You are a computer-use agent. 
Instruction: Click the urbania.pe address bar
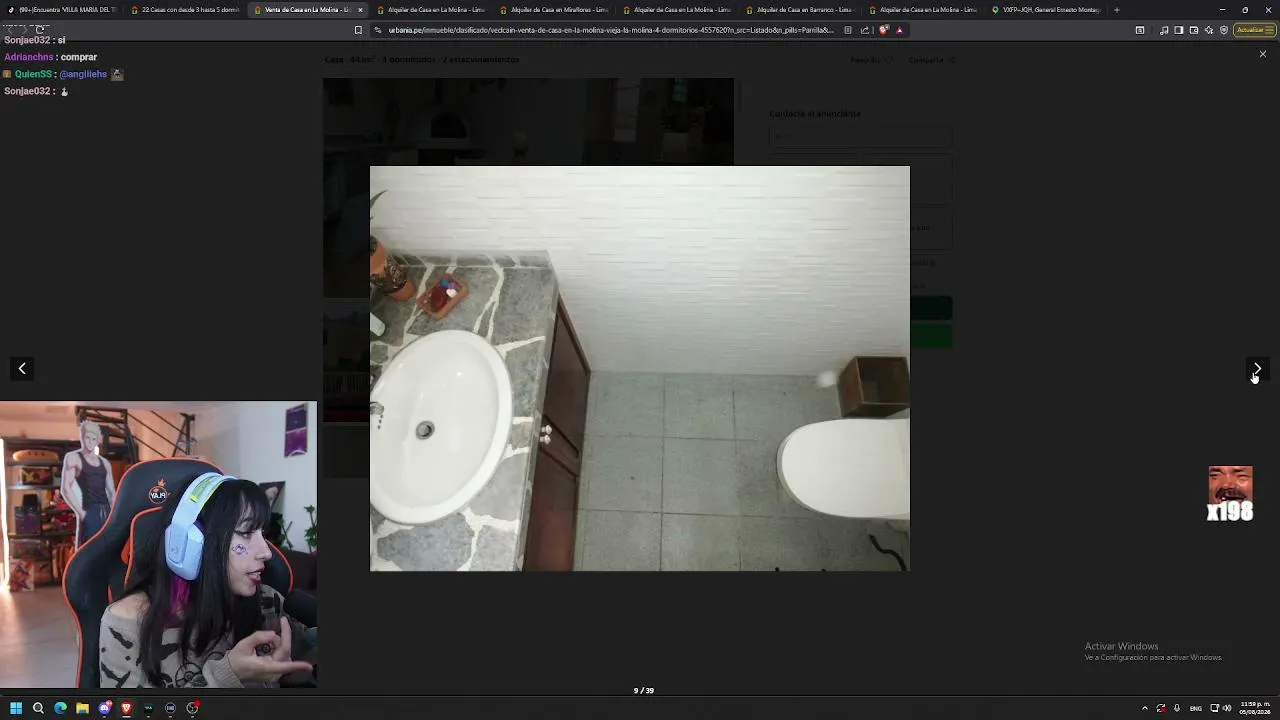coord(610,30)
